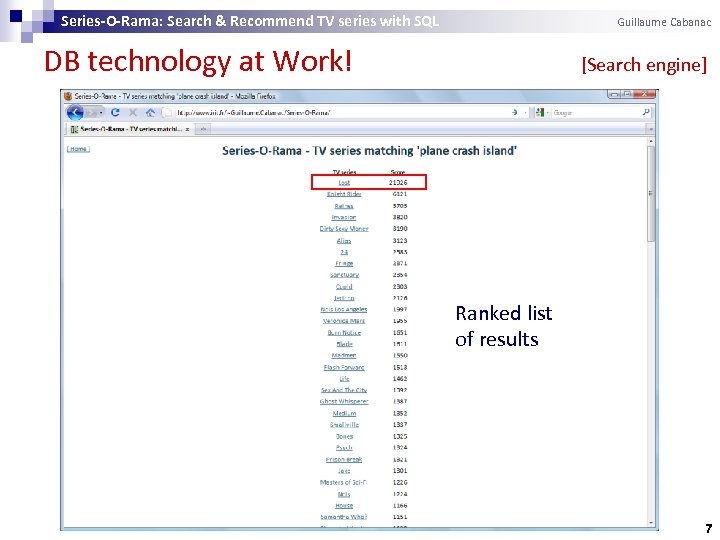Close the Firefox window
Viewport: 720px width, 540px height.
(x=646, y=94)
